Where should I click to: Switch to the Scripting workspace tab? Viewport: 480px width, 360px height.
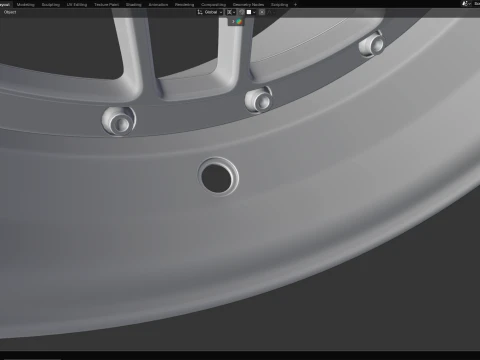pos(279,5)
